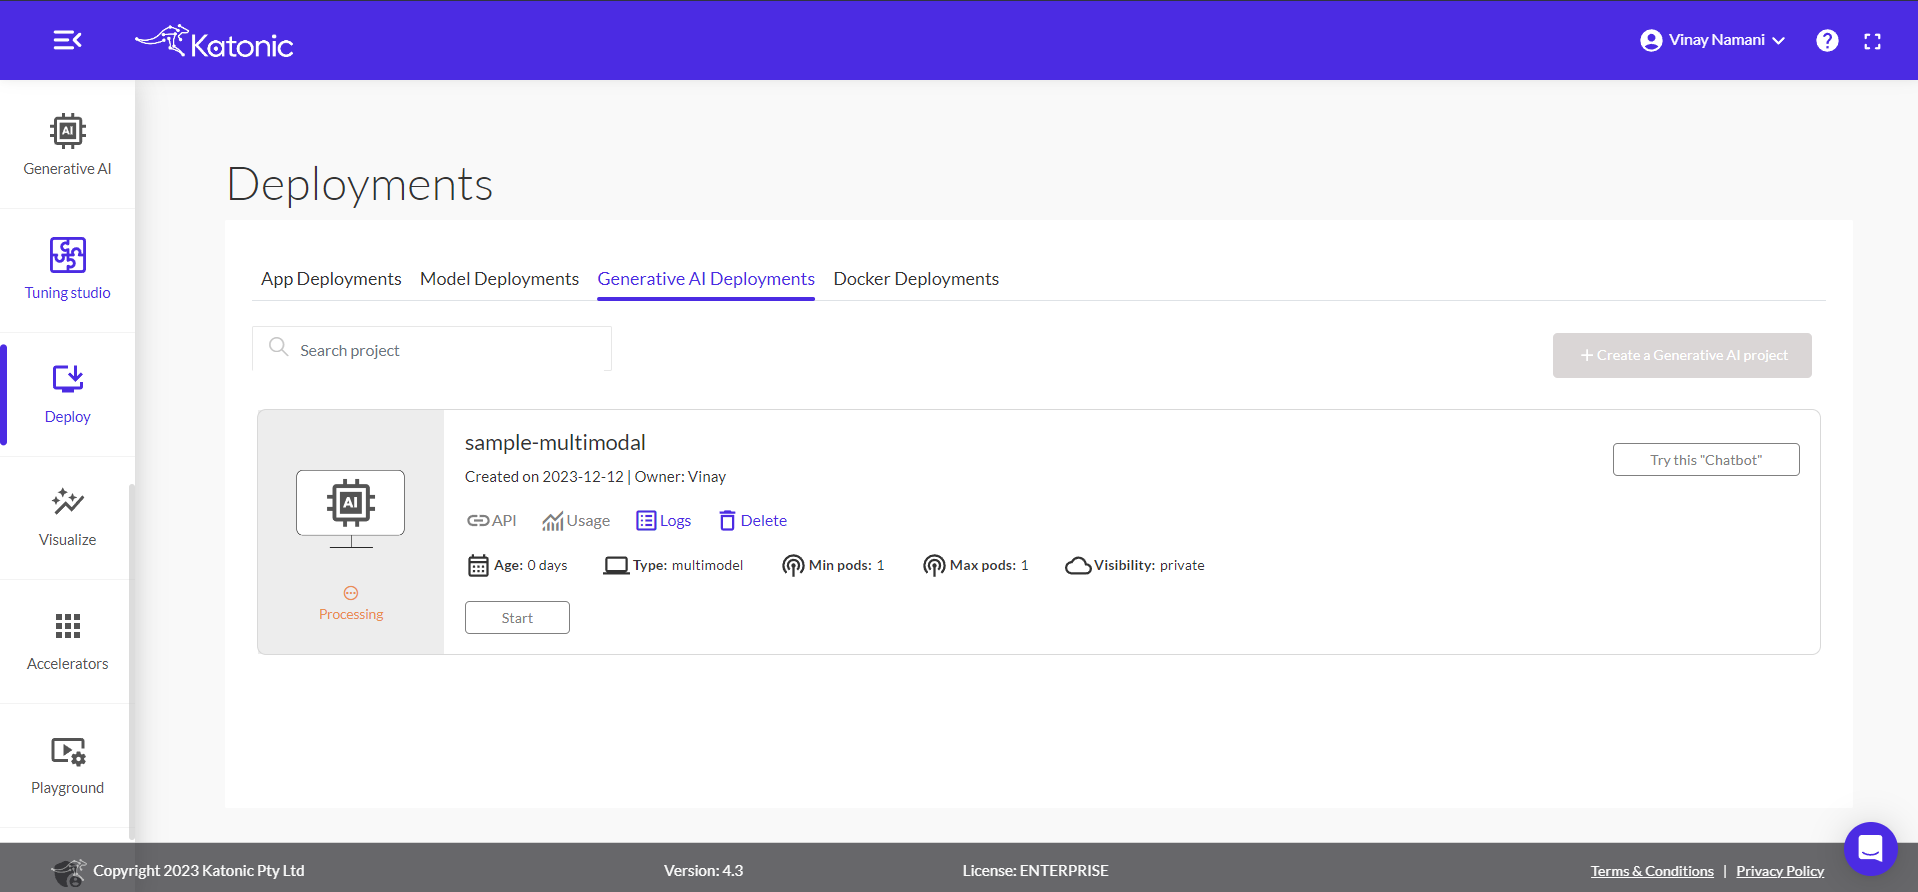Image resolution: width=1918 pixels, height=892 pixels.
Task: Open the Generative AI sidebar section
Action: [x=67, y=145]
